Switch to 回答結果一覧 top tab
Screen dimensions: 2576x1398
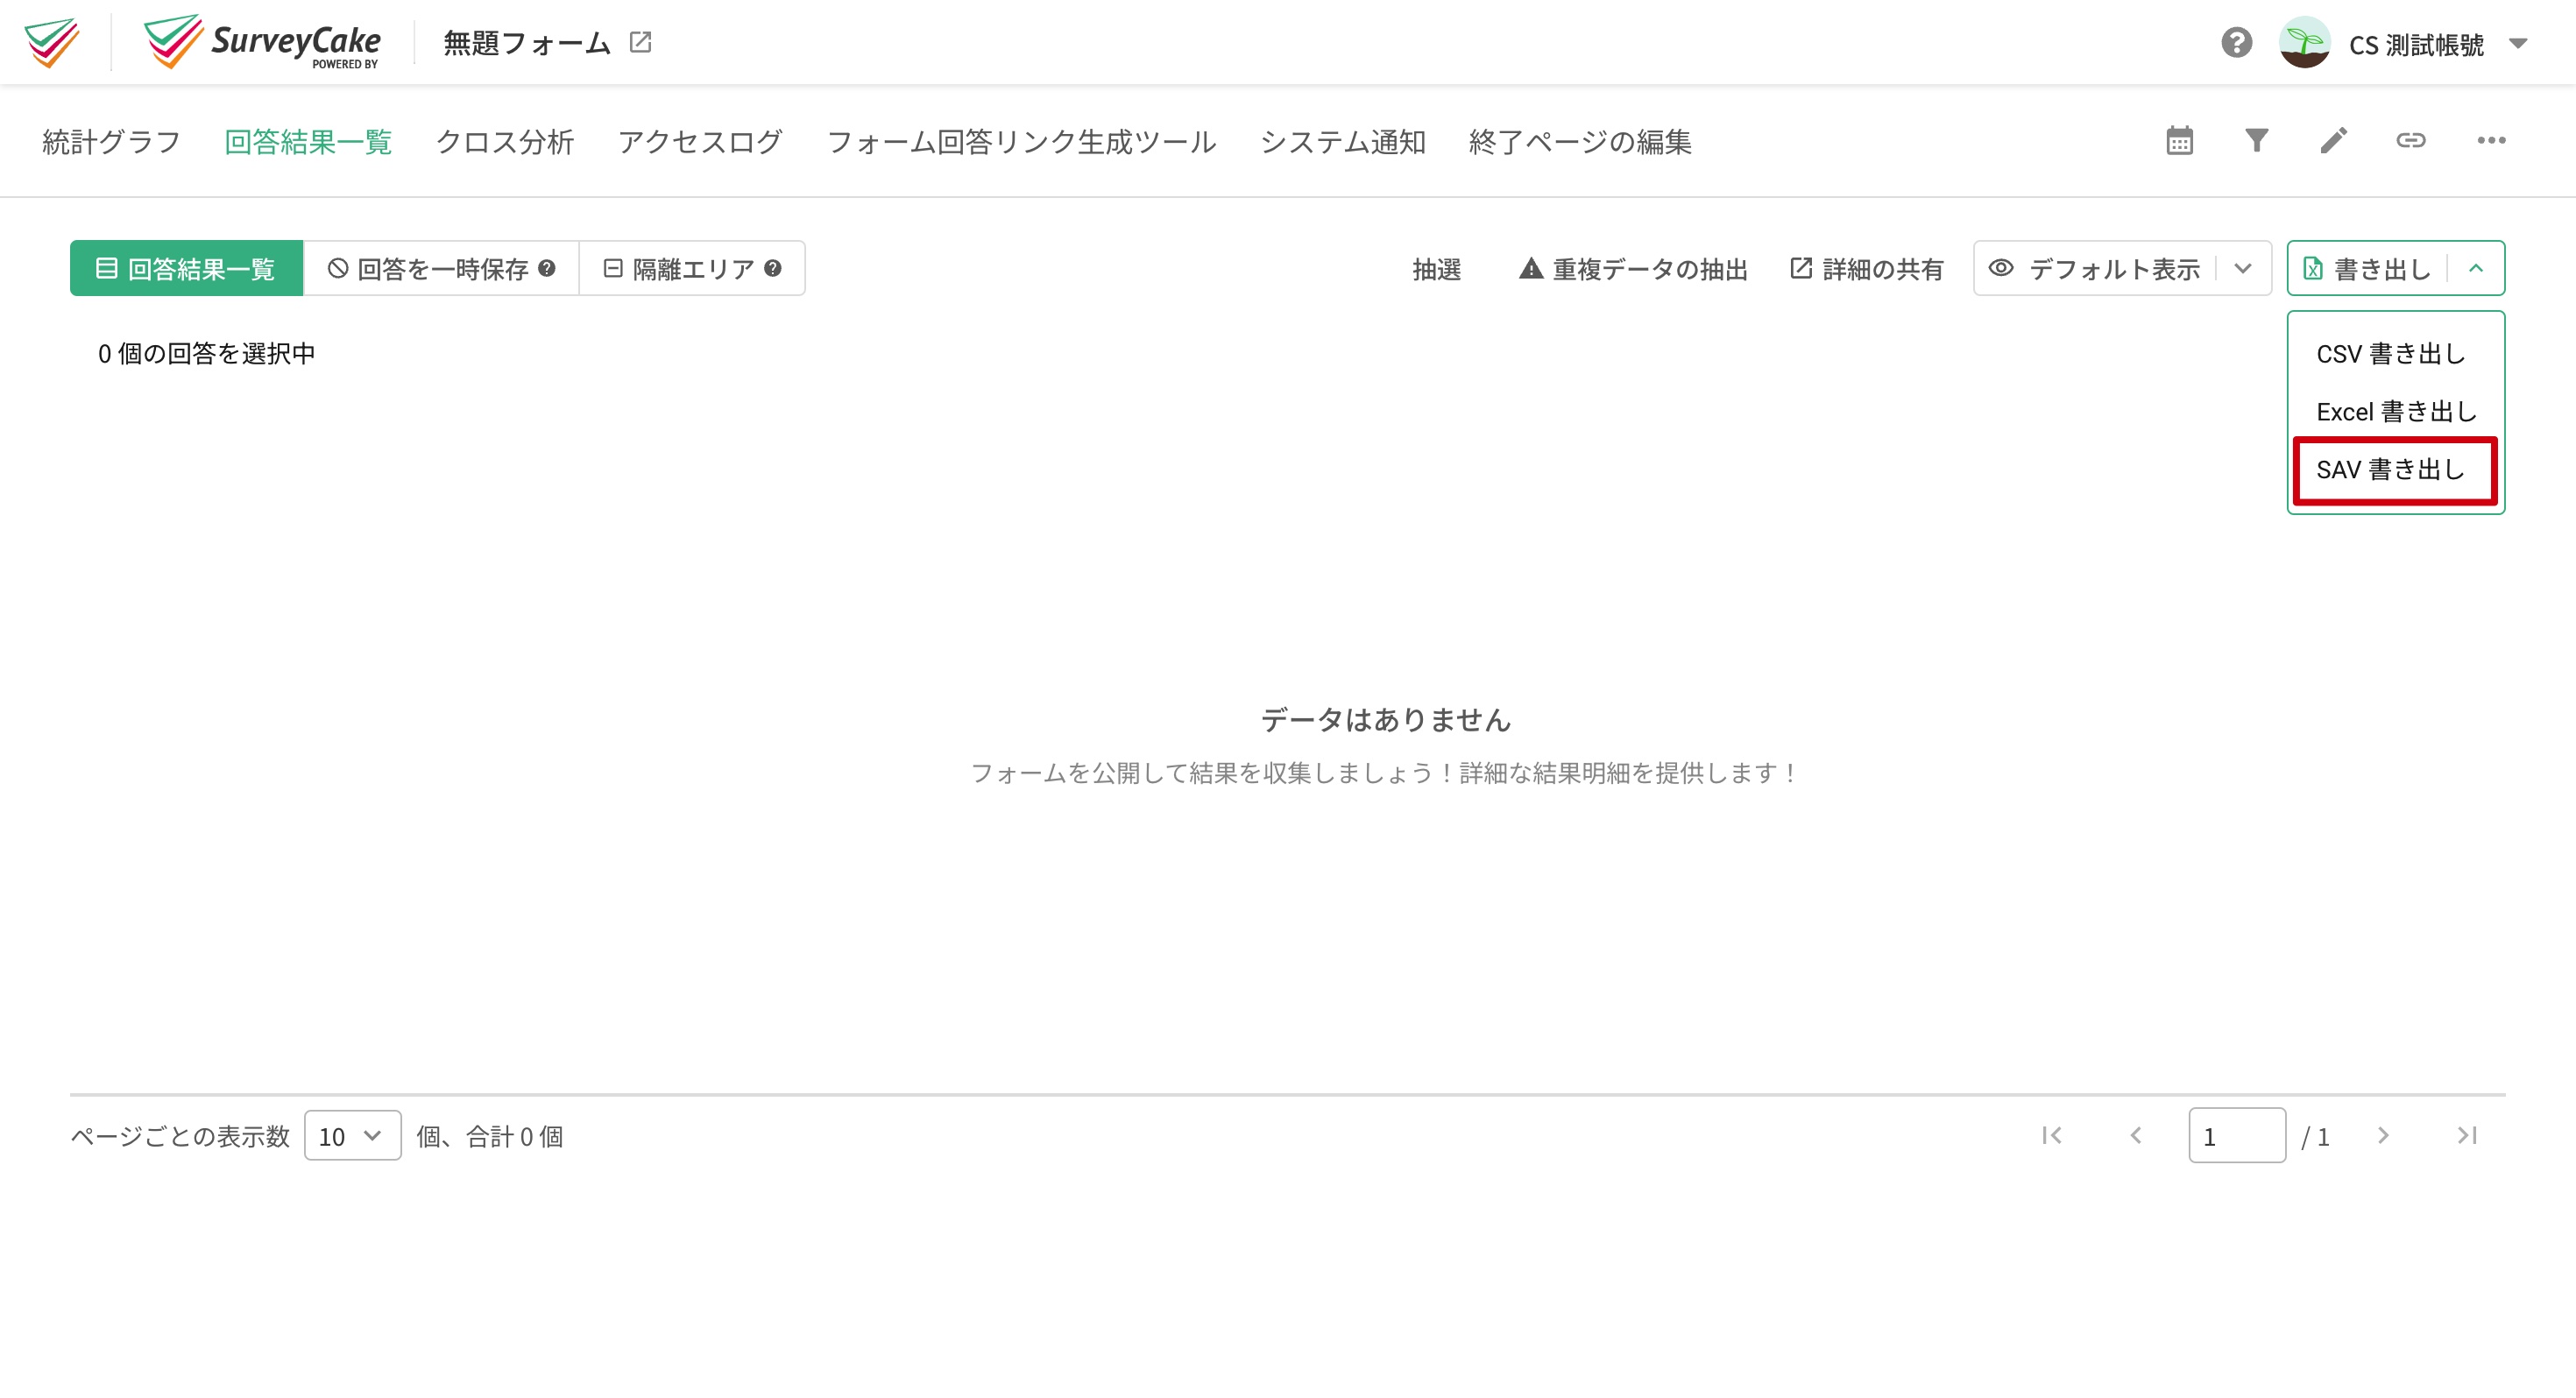[308, 142]
